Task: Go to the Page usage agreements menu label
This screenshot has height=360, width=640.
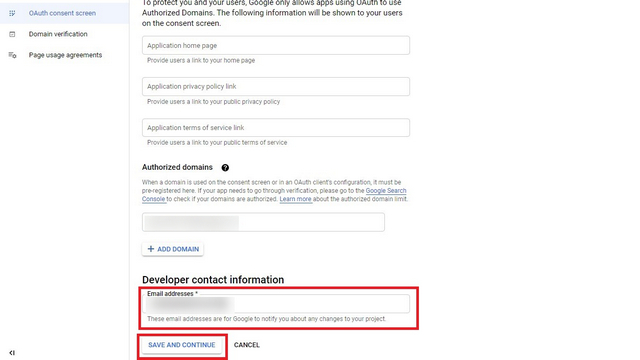Action: (x=65, y=55)
